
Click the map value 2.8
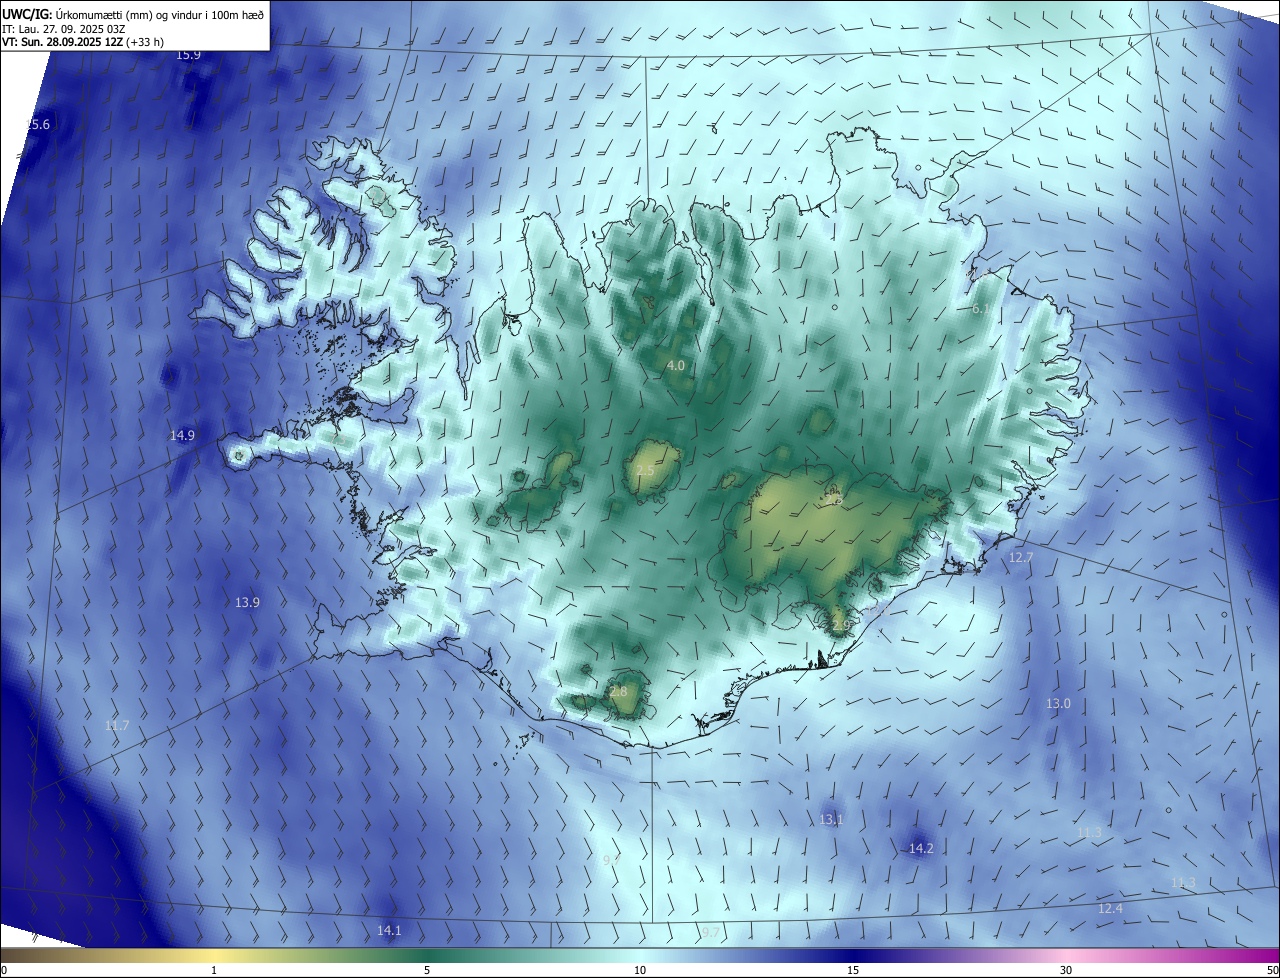[x=618, y=691]
